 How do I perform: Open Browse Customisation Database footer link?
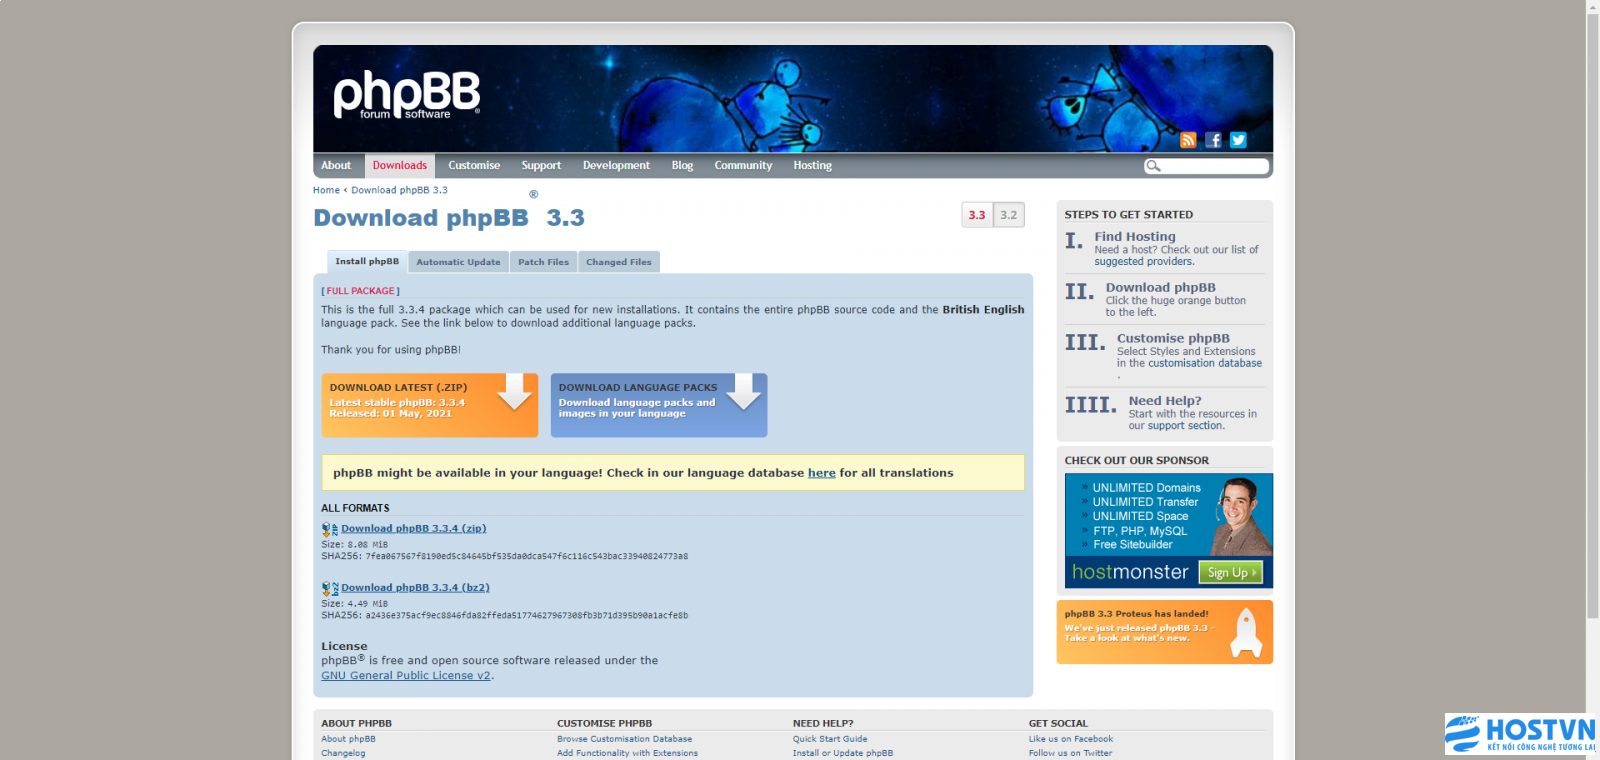(x=624, y=739)
